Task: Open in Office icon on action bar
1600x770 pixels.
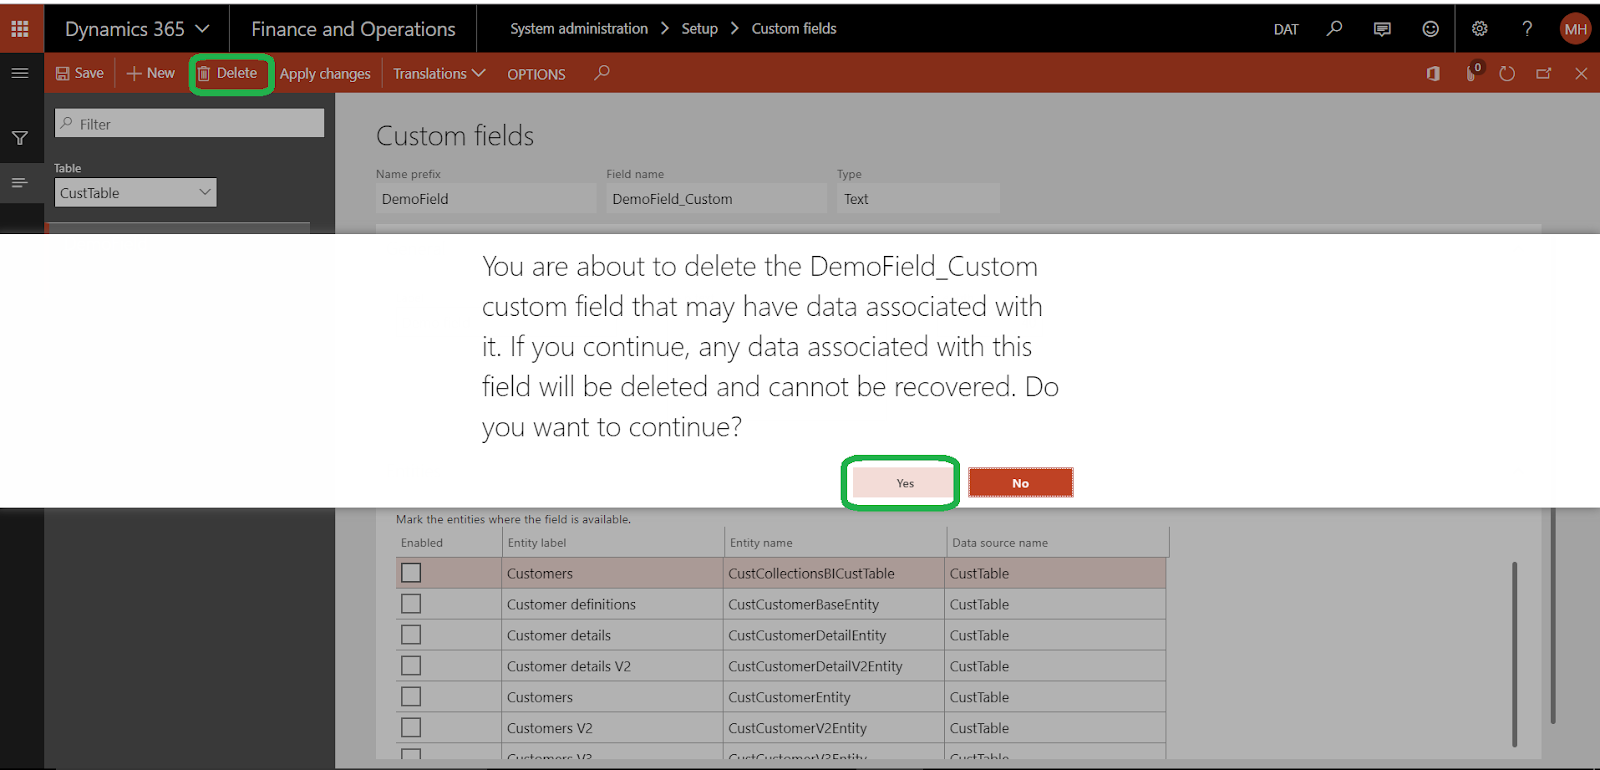Action: point(1433,74)
